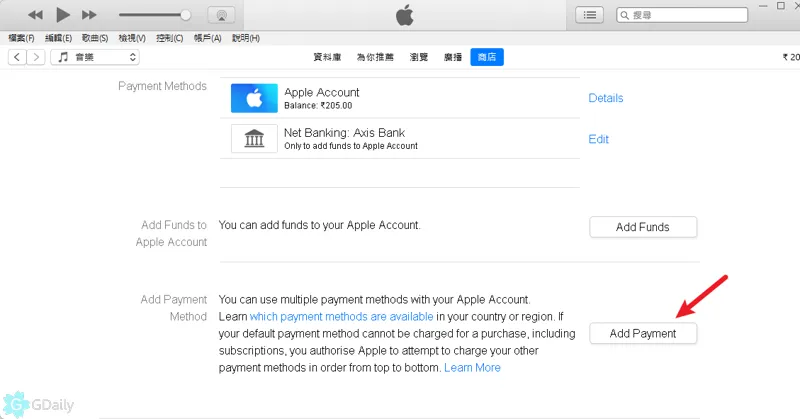
Task: Click the account balance ₹ amount in header
Action: tap(791, 57)
